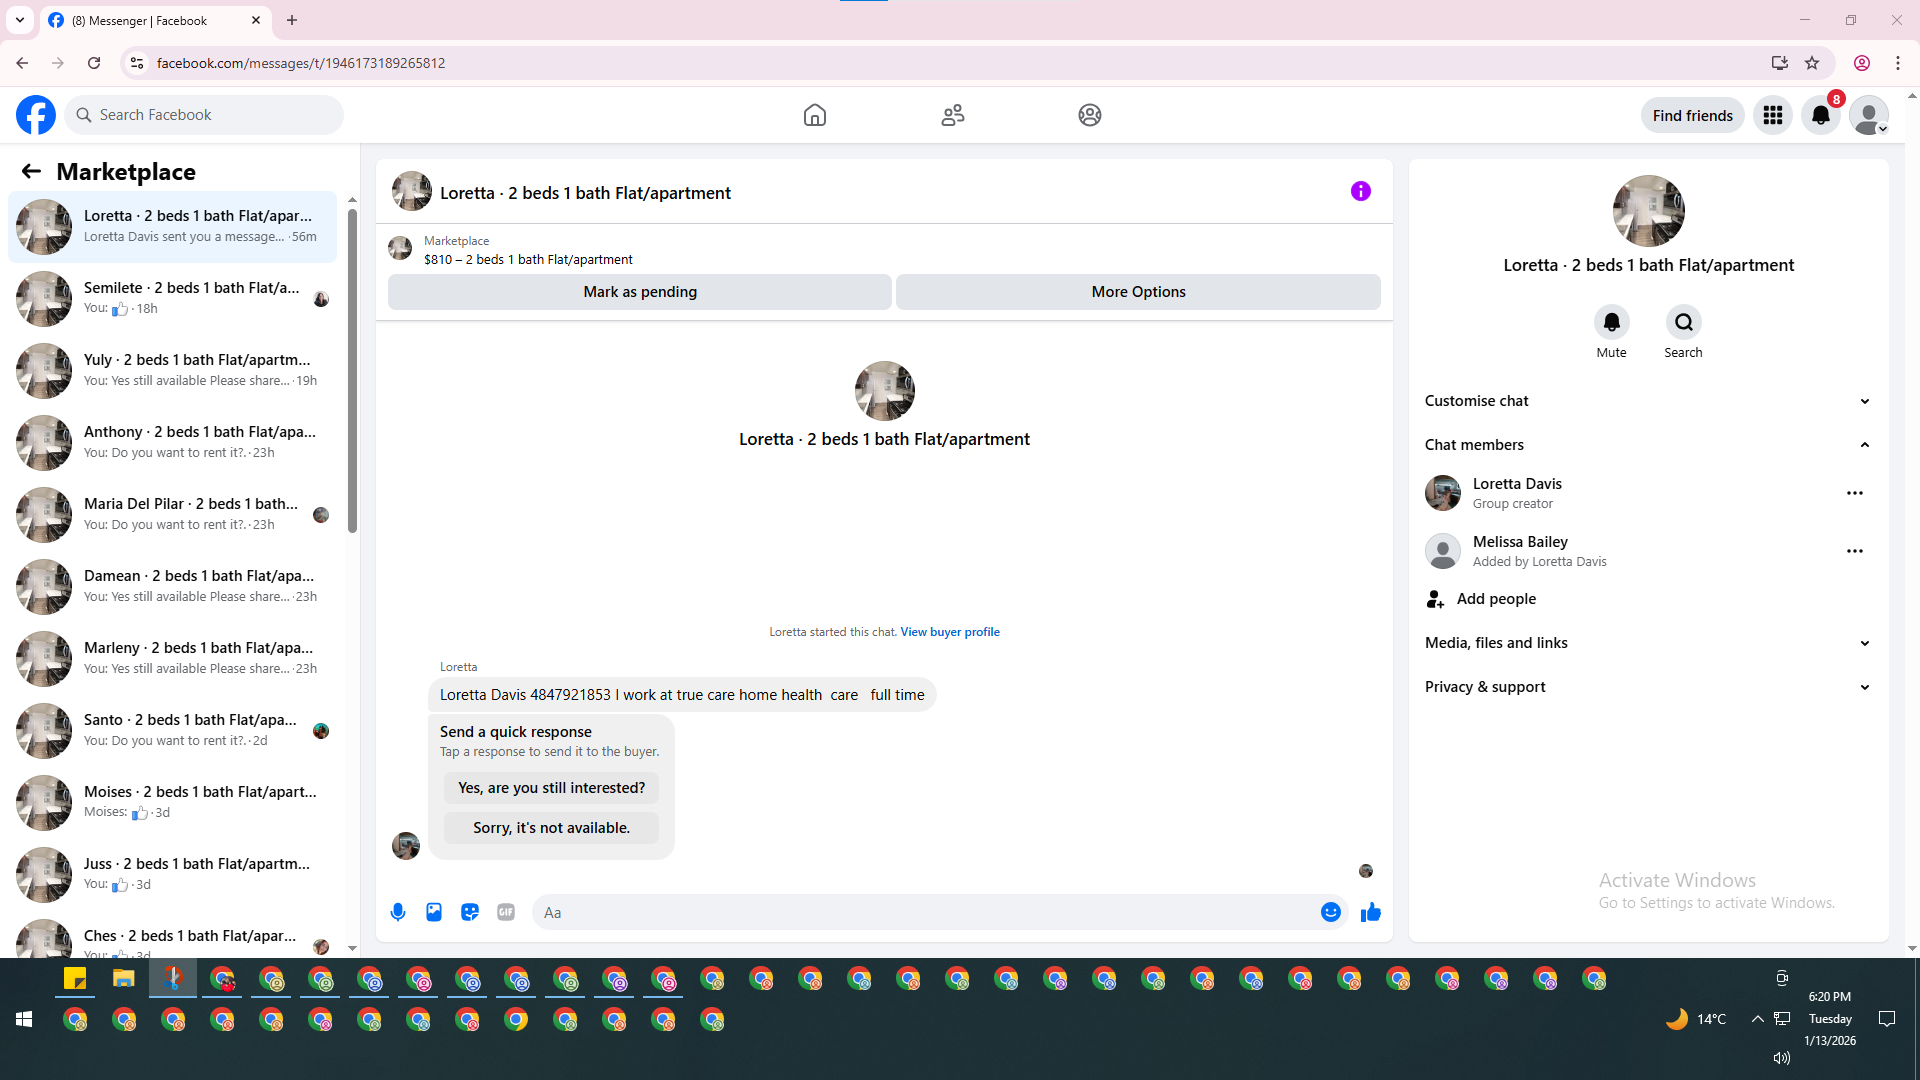Mute this conversation with bell icon

coord(1611,322)
